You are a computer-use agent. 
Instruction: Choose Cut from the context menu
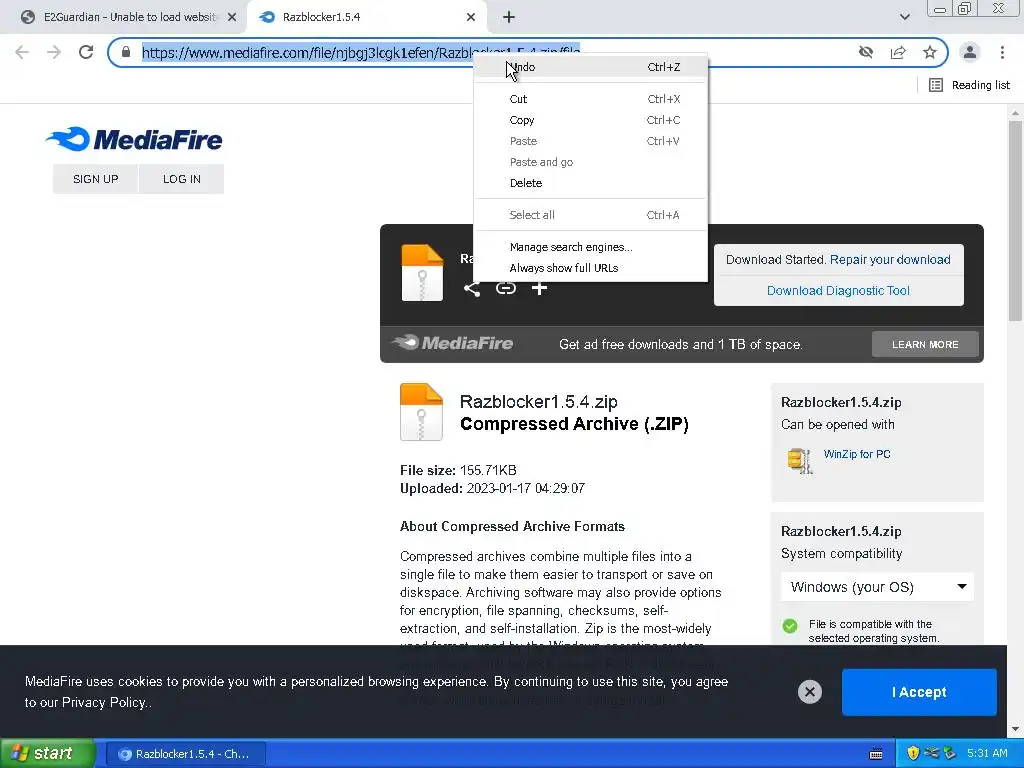pos(590,99)
